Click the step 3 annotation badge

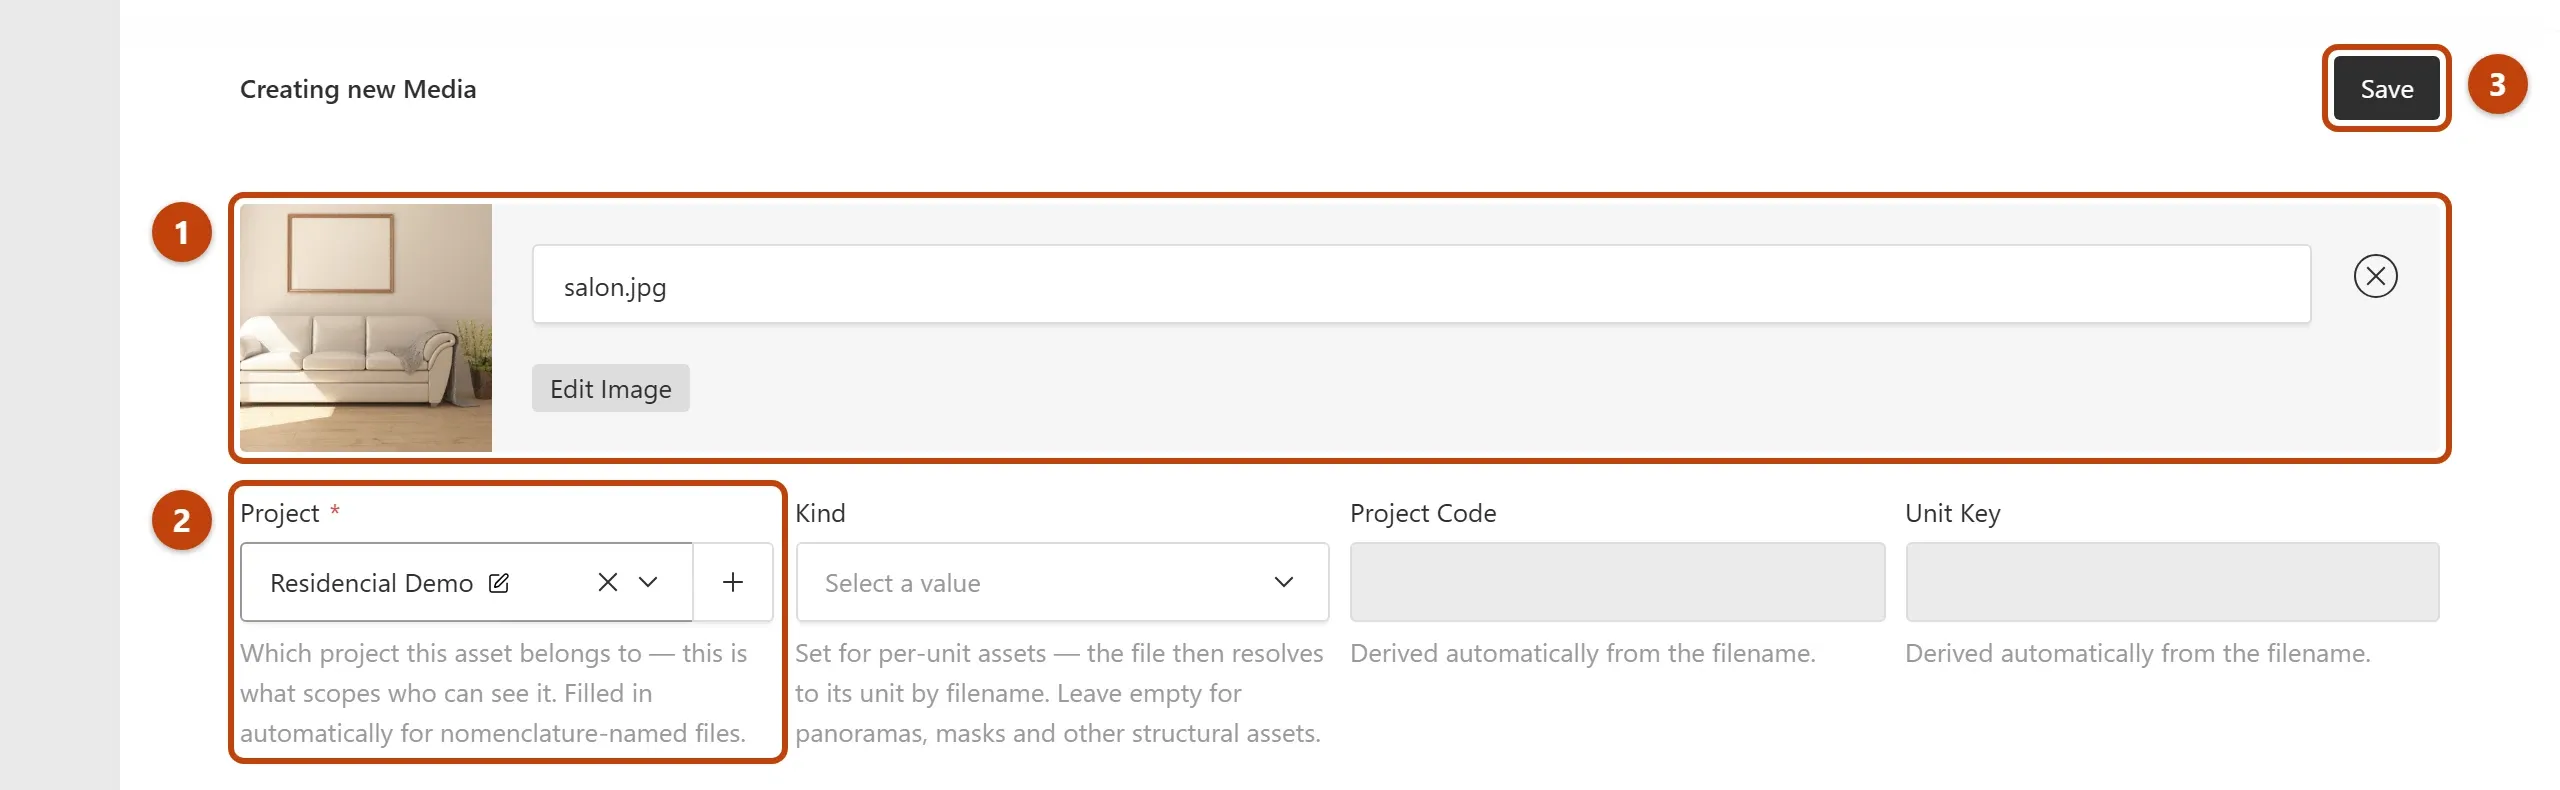click(2497, 85)
